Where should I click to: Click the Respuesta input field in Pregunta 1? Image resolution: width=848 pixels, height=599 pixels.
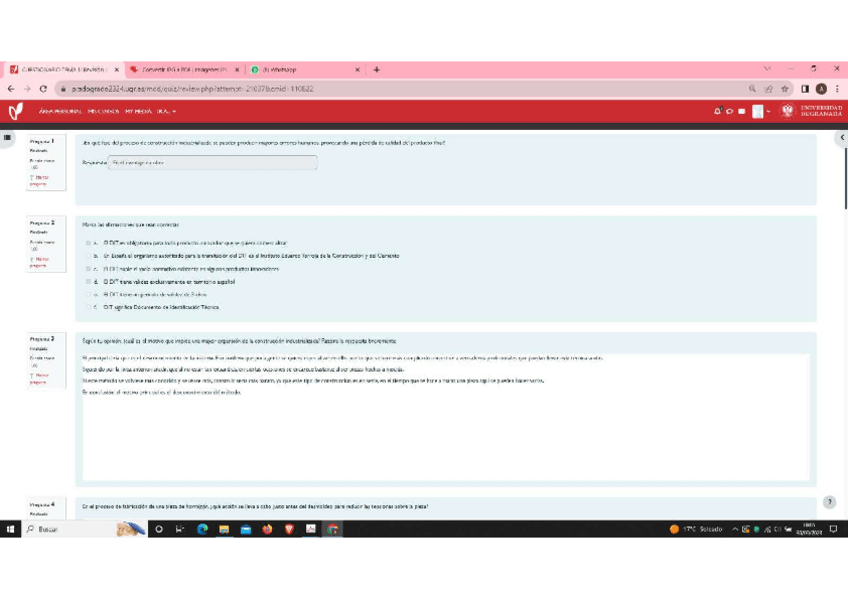pyautogui.click(x=213, y=163)
